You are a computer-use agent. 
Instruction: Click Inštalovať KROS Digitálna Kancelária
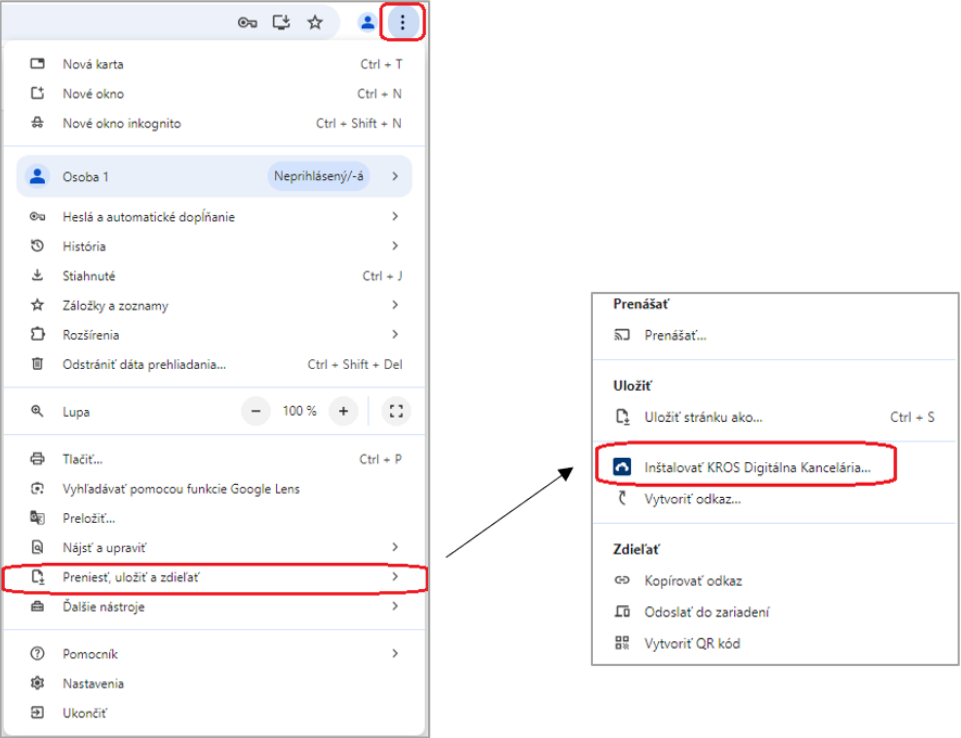[756, 467]
